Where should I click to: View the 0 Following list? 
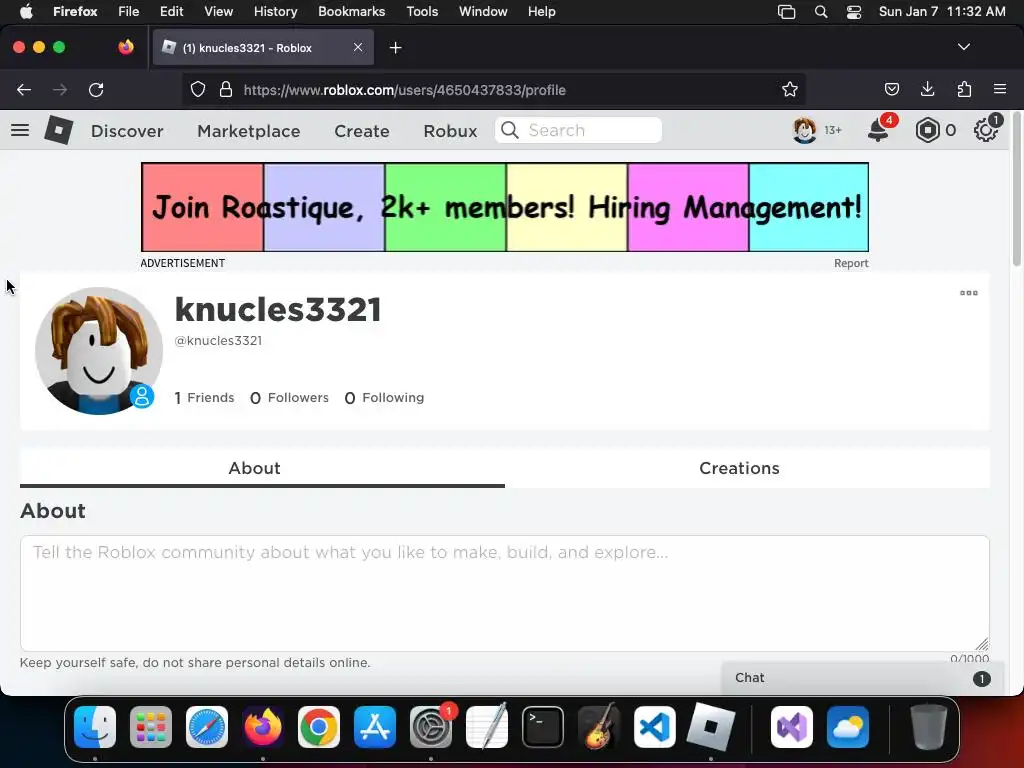(384, 398)
